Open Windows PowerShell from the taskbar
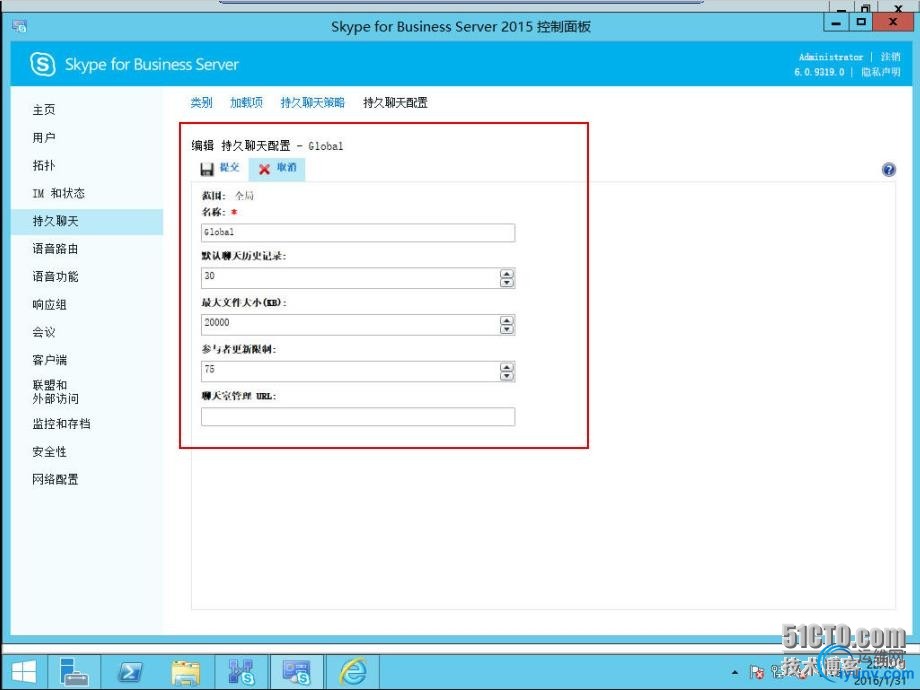Image resolution: width=920 pixels, height=690 pixels. click(130, 672)
